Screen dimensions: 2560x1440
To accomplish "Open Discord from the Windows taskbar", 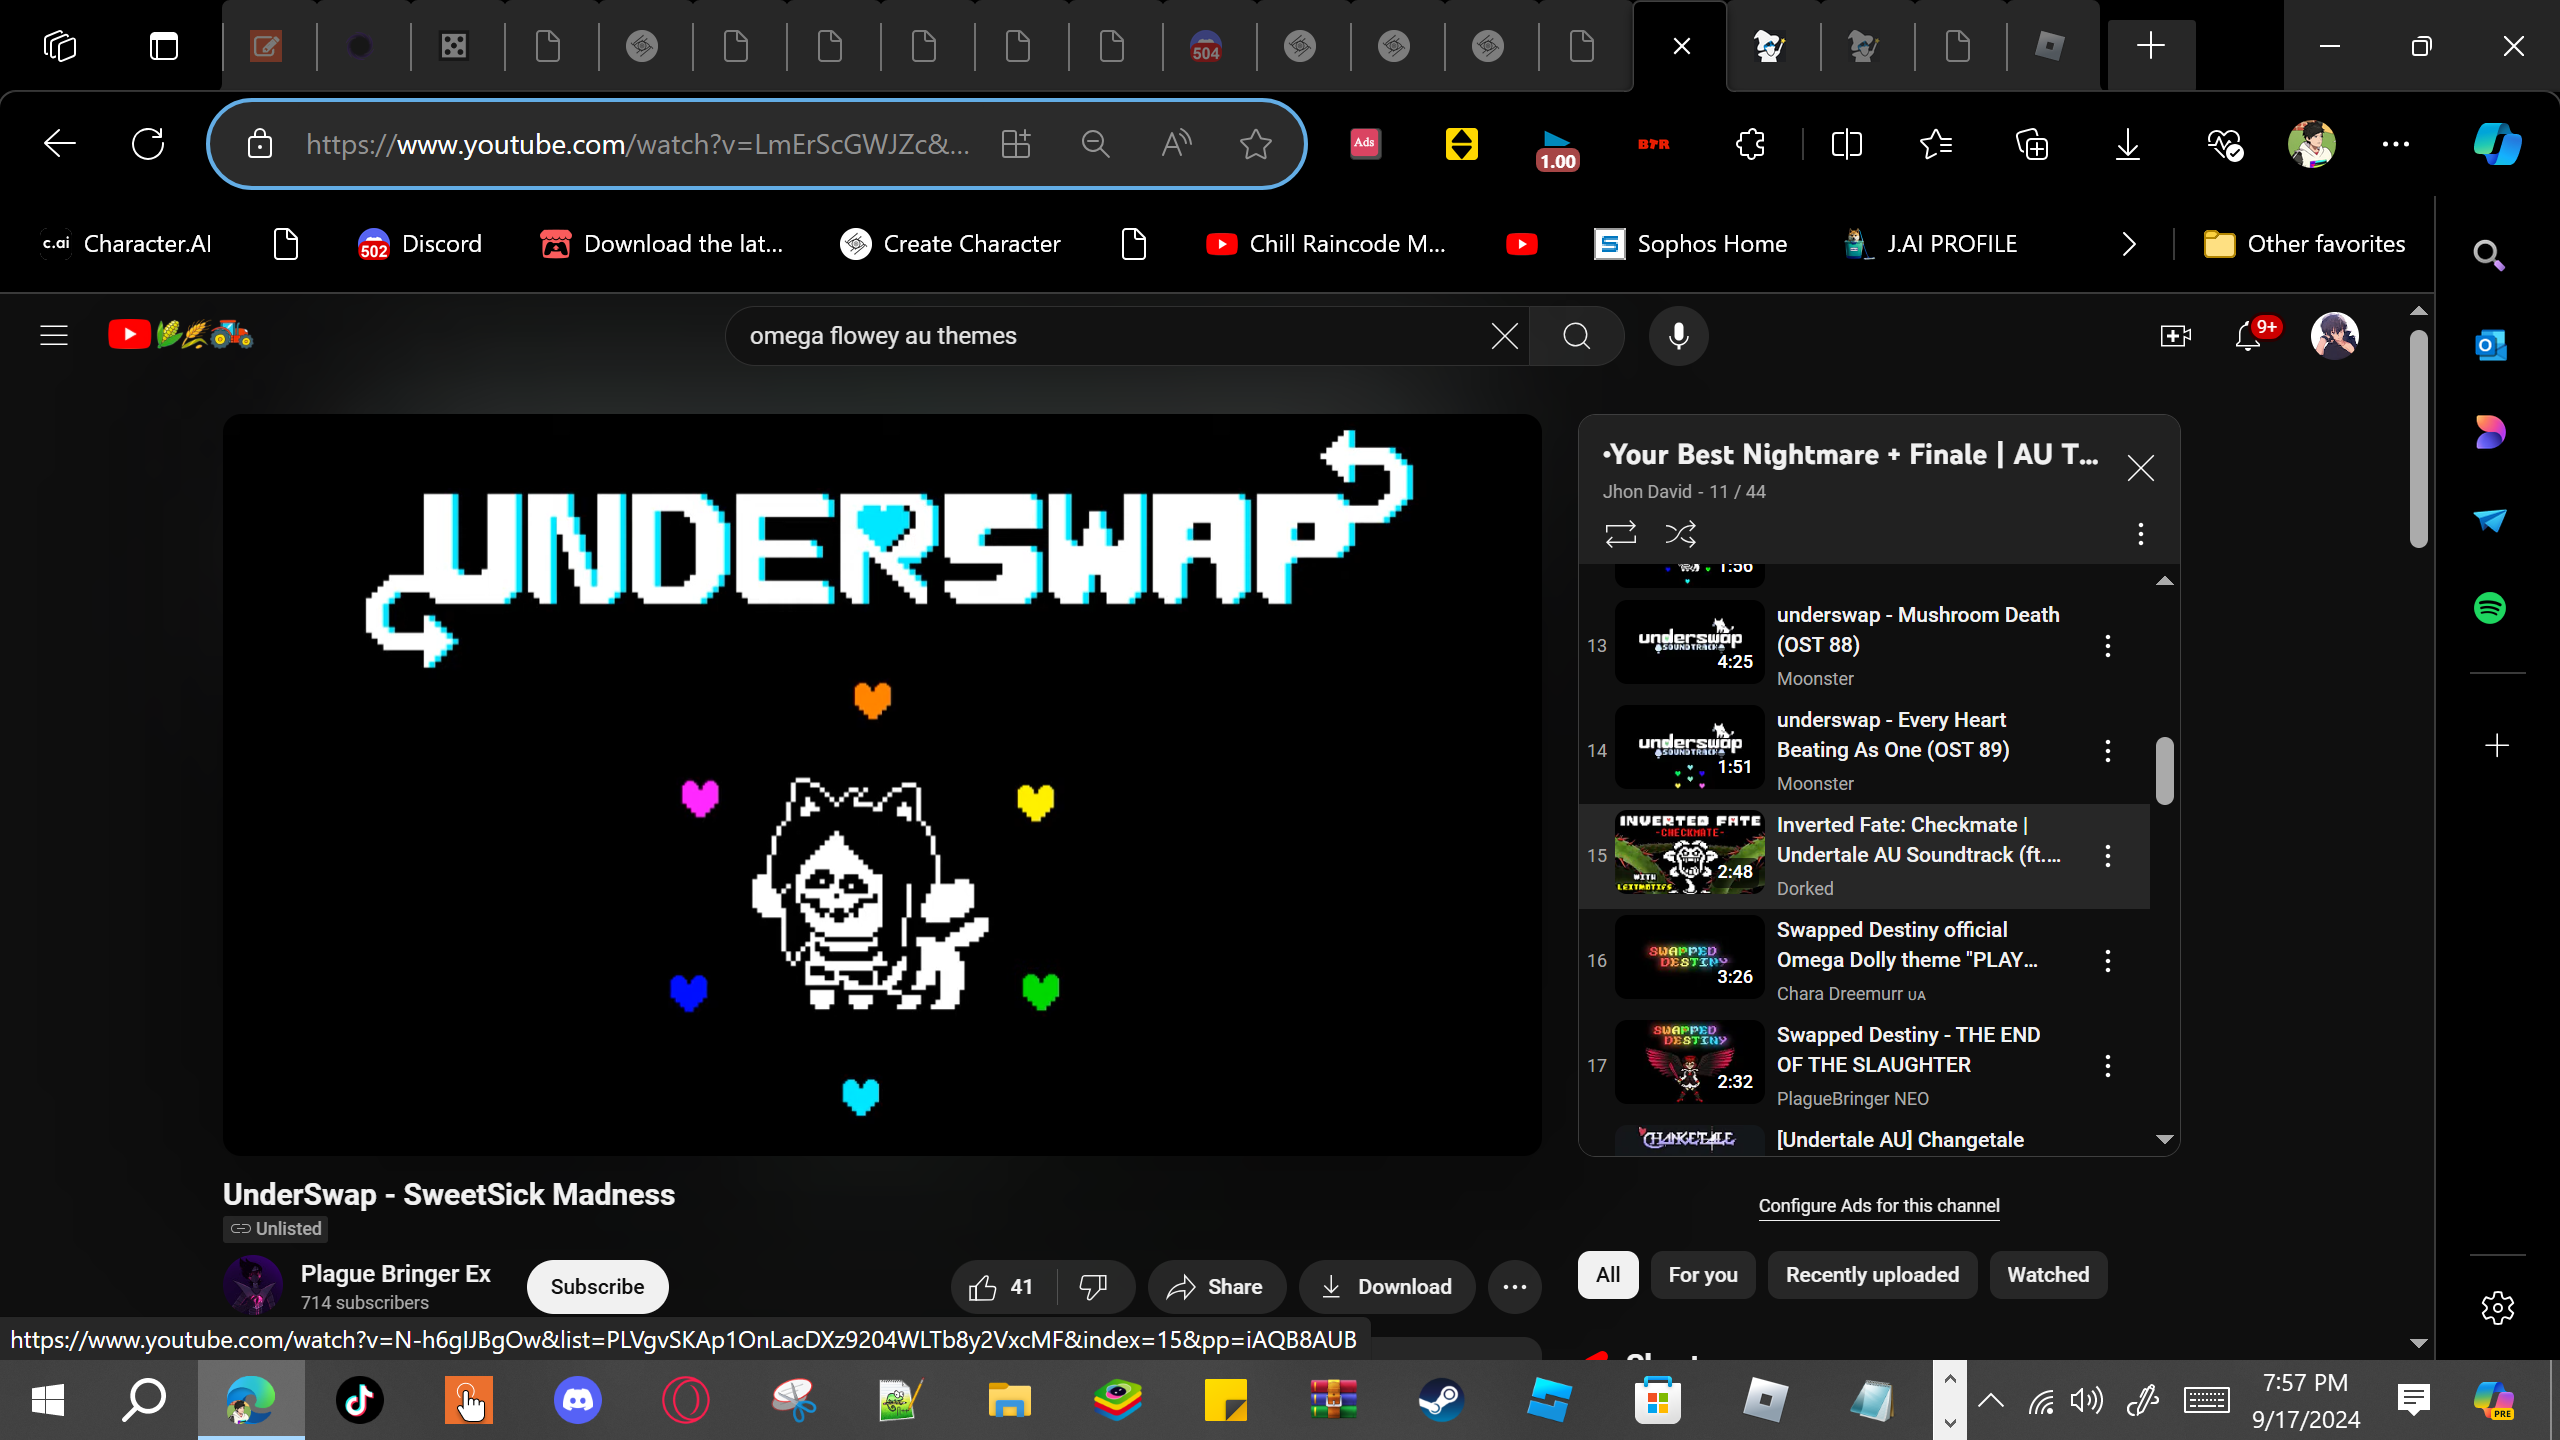I will tap(578, 1400).
